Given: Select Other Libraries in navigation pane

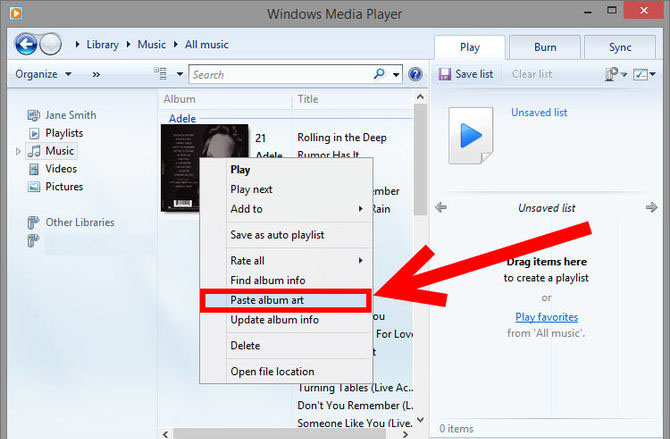Looking at the screenshot, I should pos(71,222).
